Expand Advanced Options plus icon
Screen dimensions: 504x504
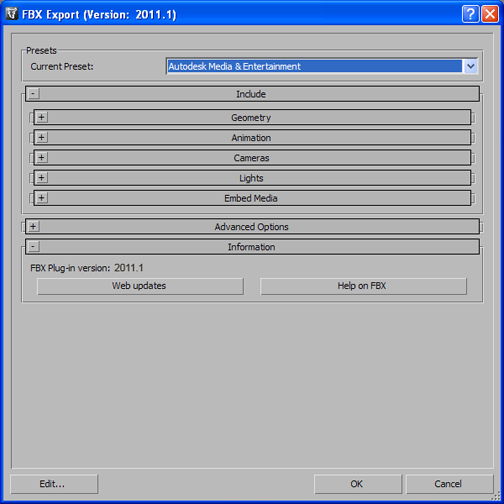click(33, 227)
